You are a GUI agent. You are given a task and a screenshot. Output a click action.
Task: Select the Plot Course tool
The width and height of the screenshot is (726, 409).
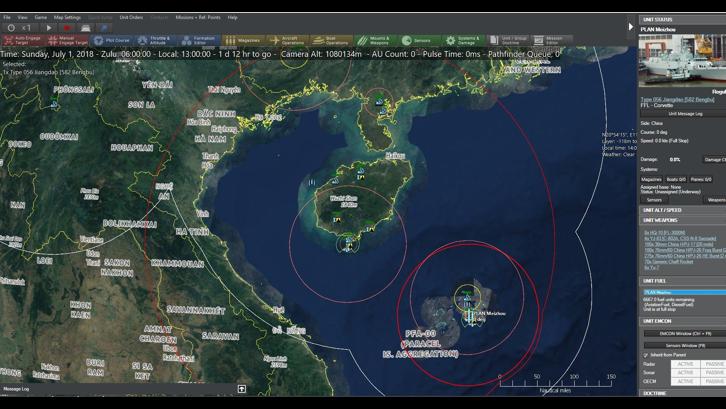pyautogui.click(x=112, y=40)
